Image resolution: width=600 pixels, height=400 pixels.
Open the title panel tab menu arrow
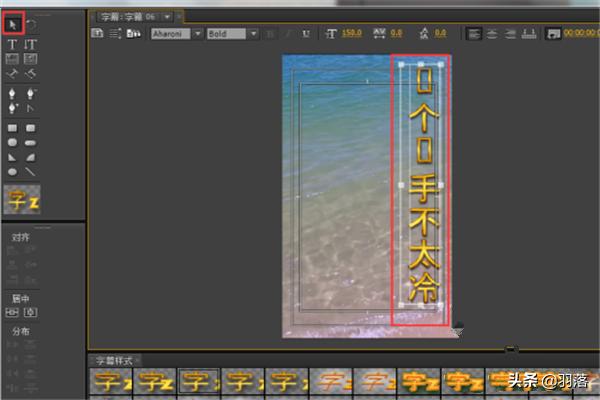pos(167,17)
